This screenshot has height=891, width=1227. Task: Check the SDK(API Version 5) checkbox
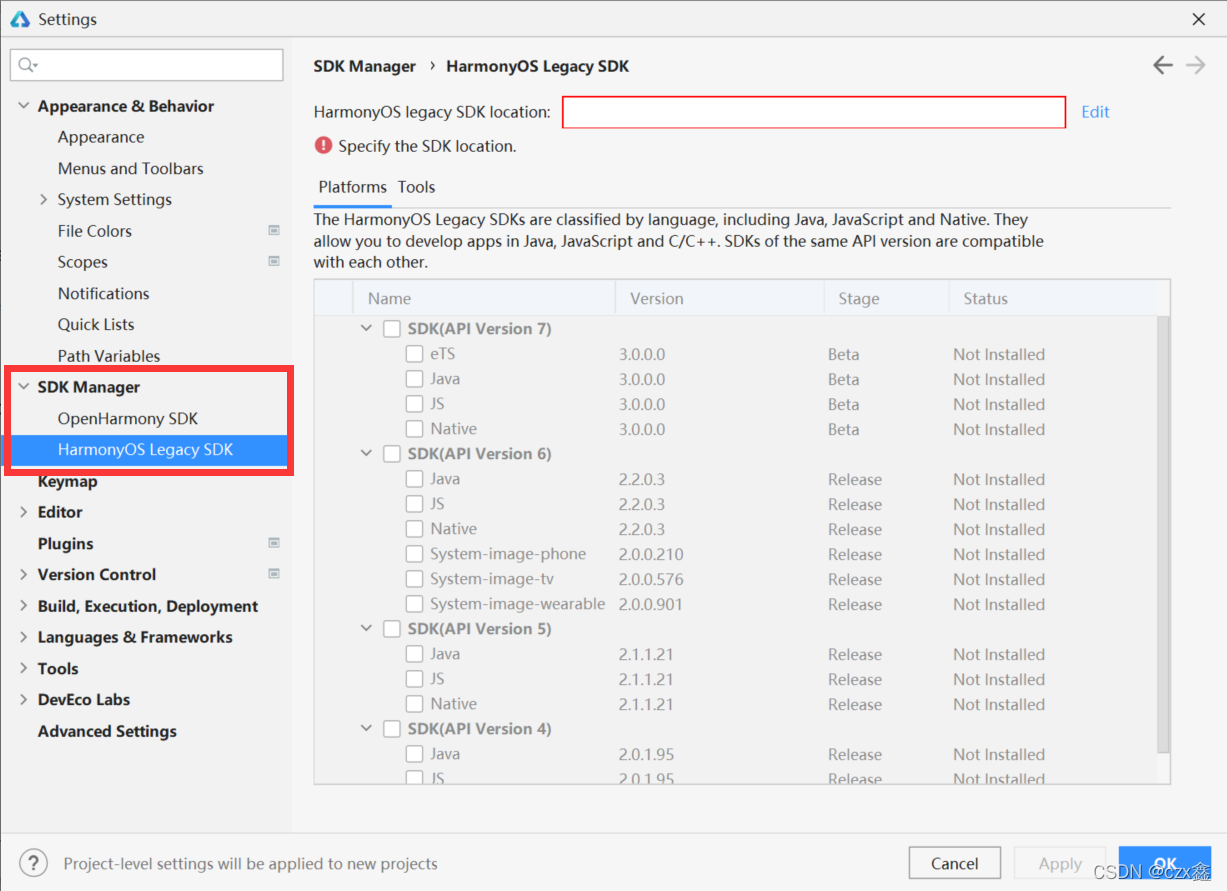point(392,629)
